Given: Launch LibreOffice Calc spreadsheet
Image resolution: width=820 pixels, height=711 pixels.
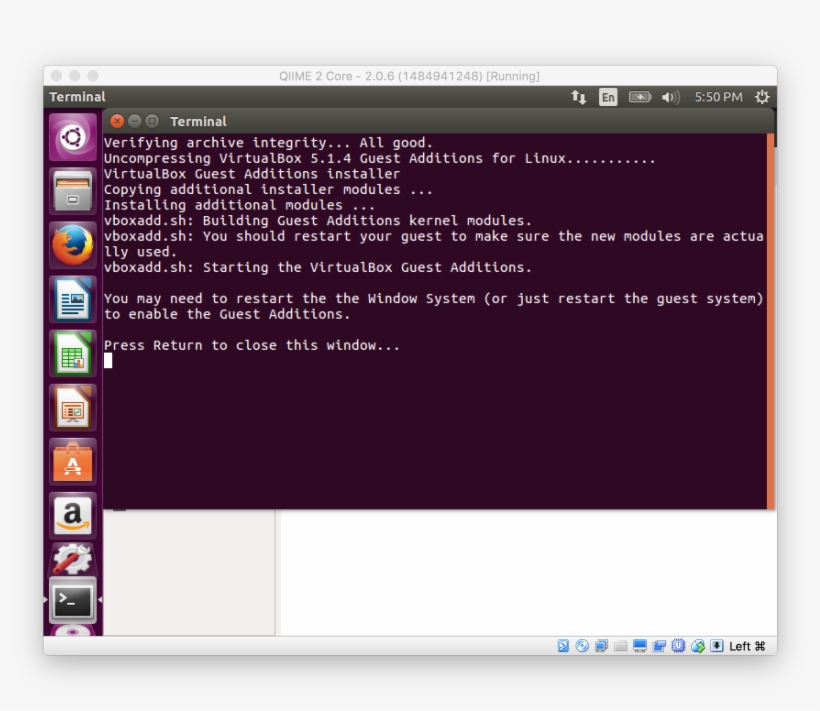Looking at the screenshot, I should tap(73, 354).
